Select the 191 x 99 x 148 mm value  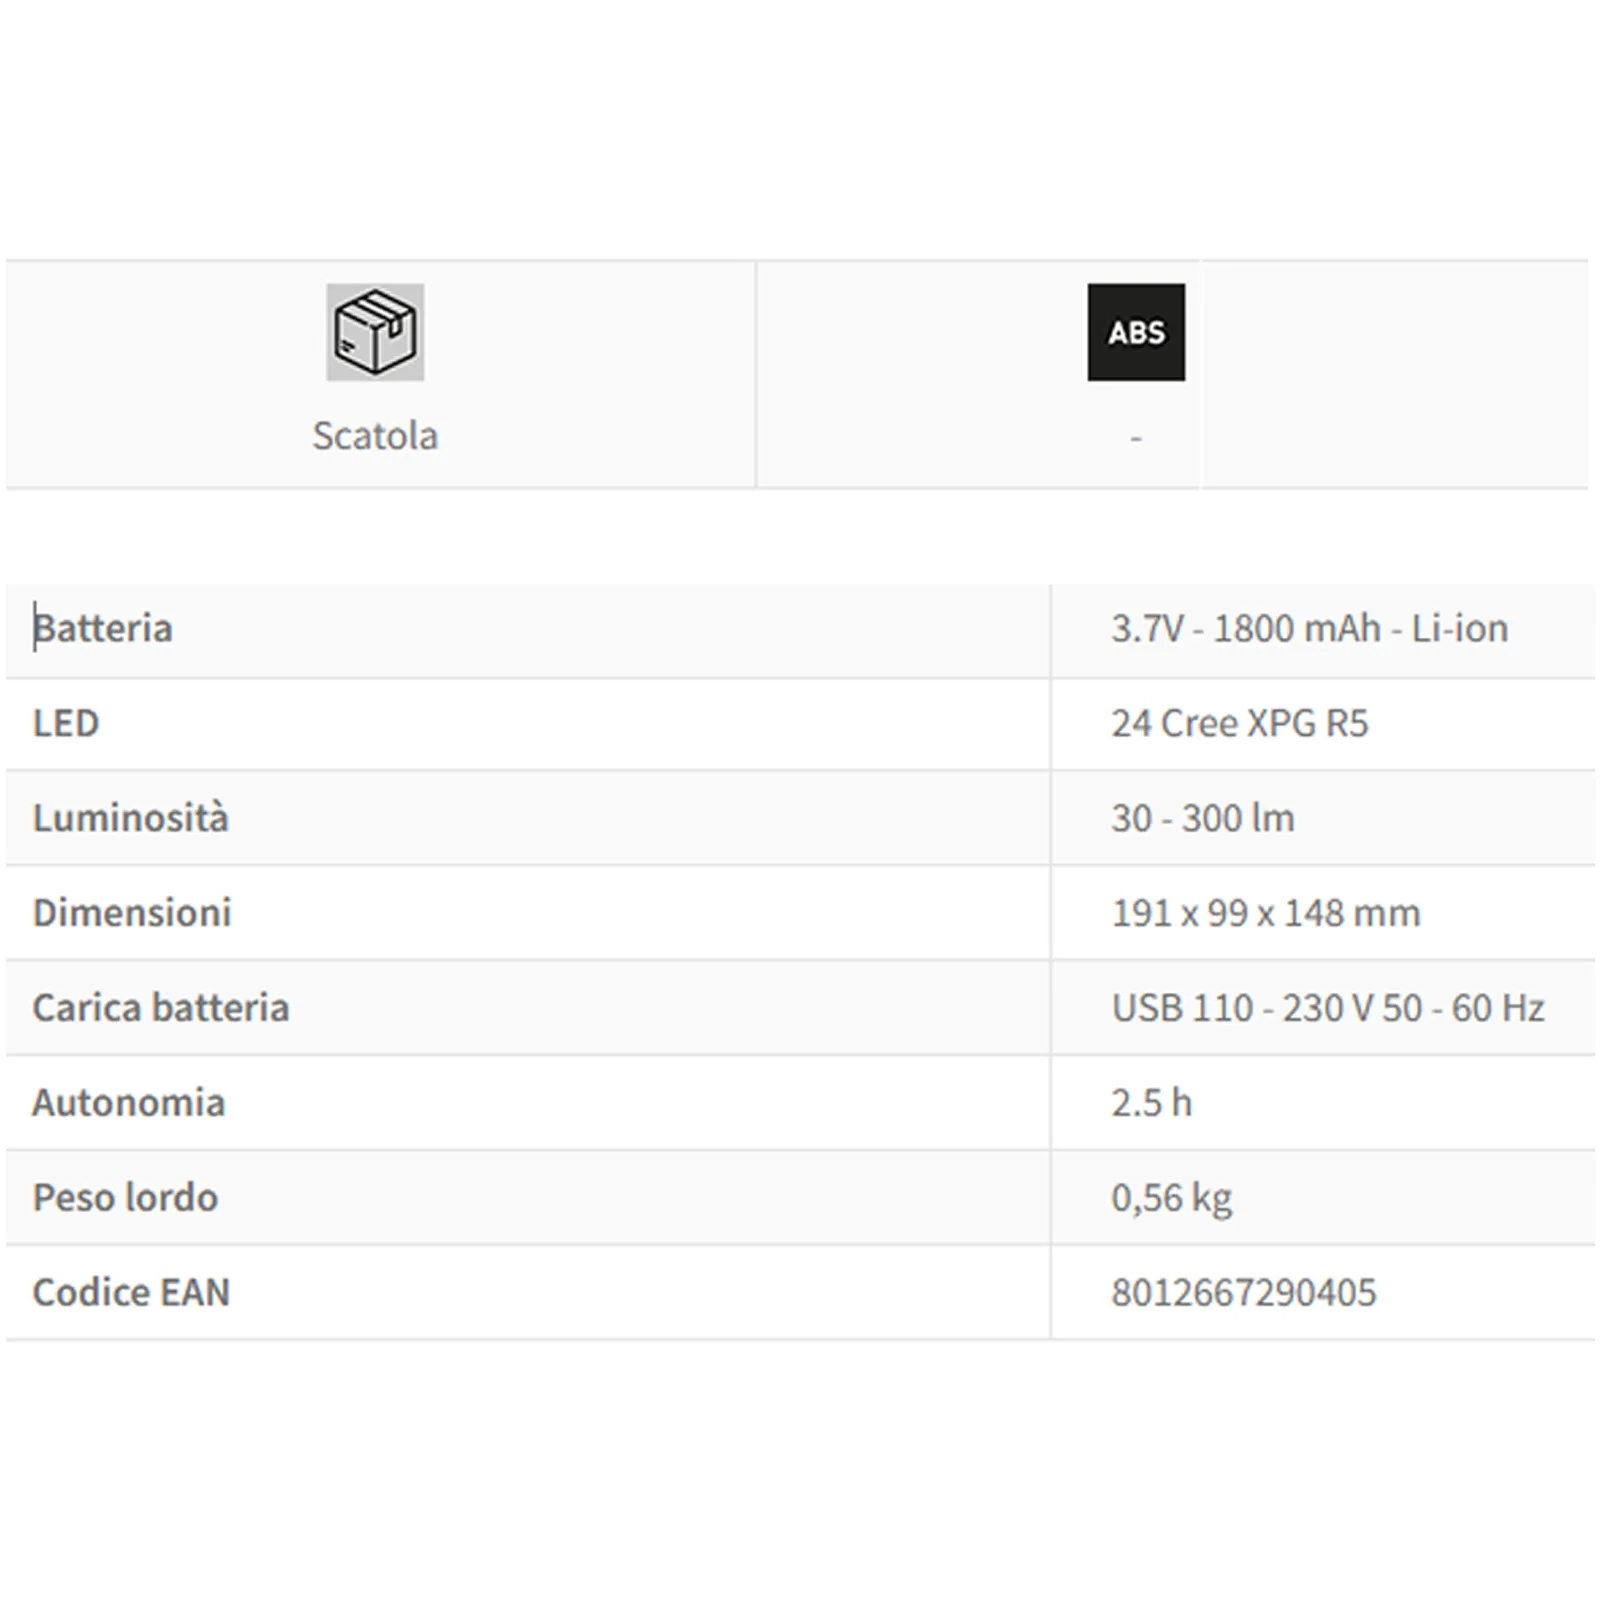[x=1265, y=913]
